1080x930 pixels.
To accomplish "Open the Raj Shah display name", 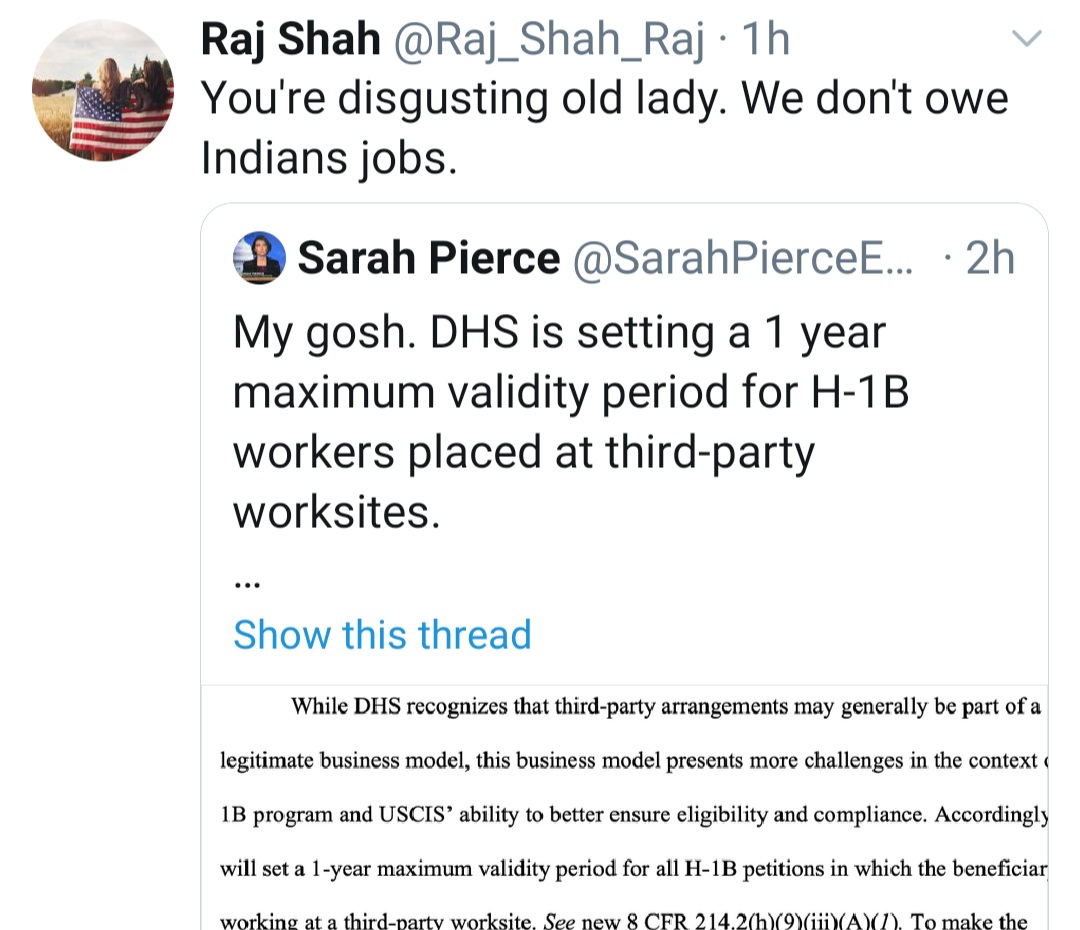I will [290, 40].
